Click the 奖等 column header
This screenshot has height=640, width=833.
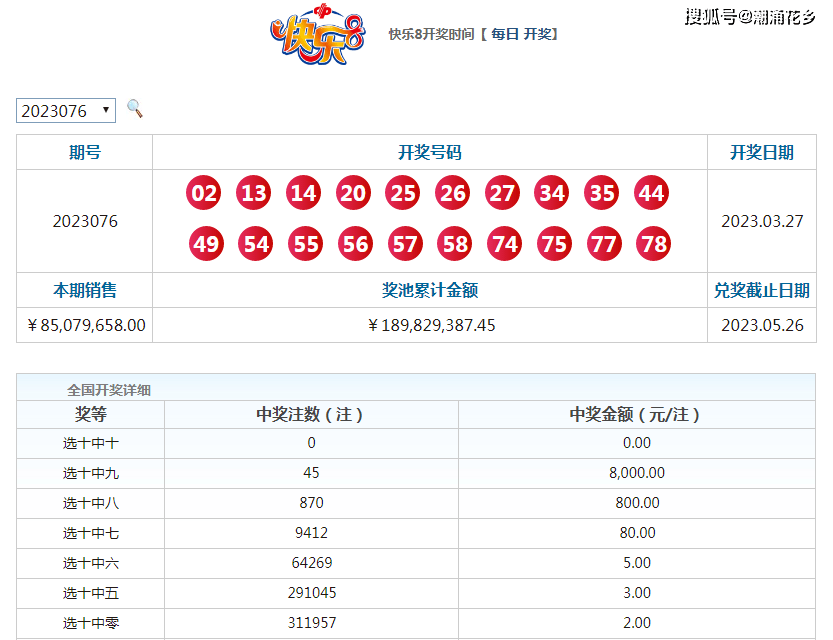click(91, 414)
